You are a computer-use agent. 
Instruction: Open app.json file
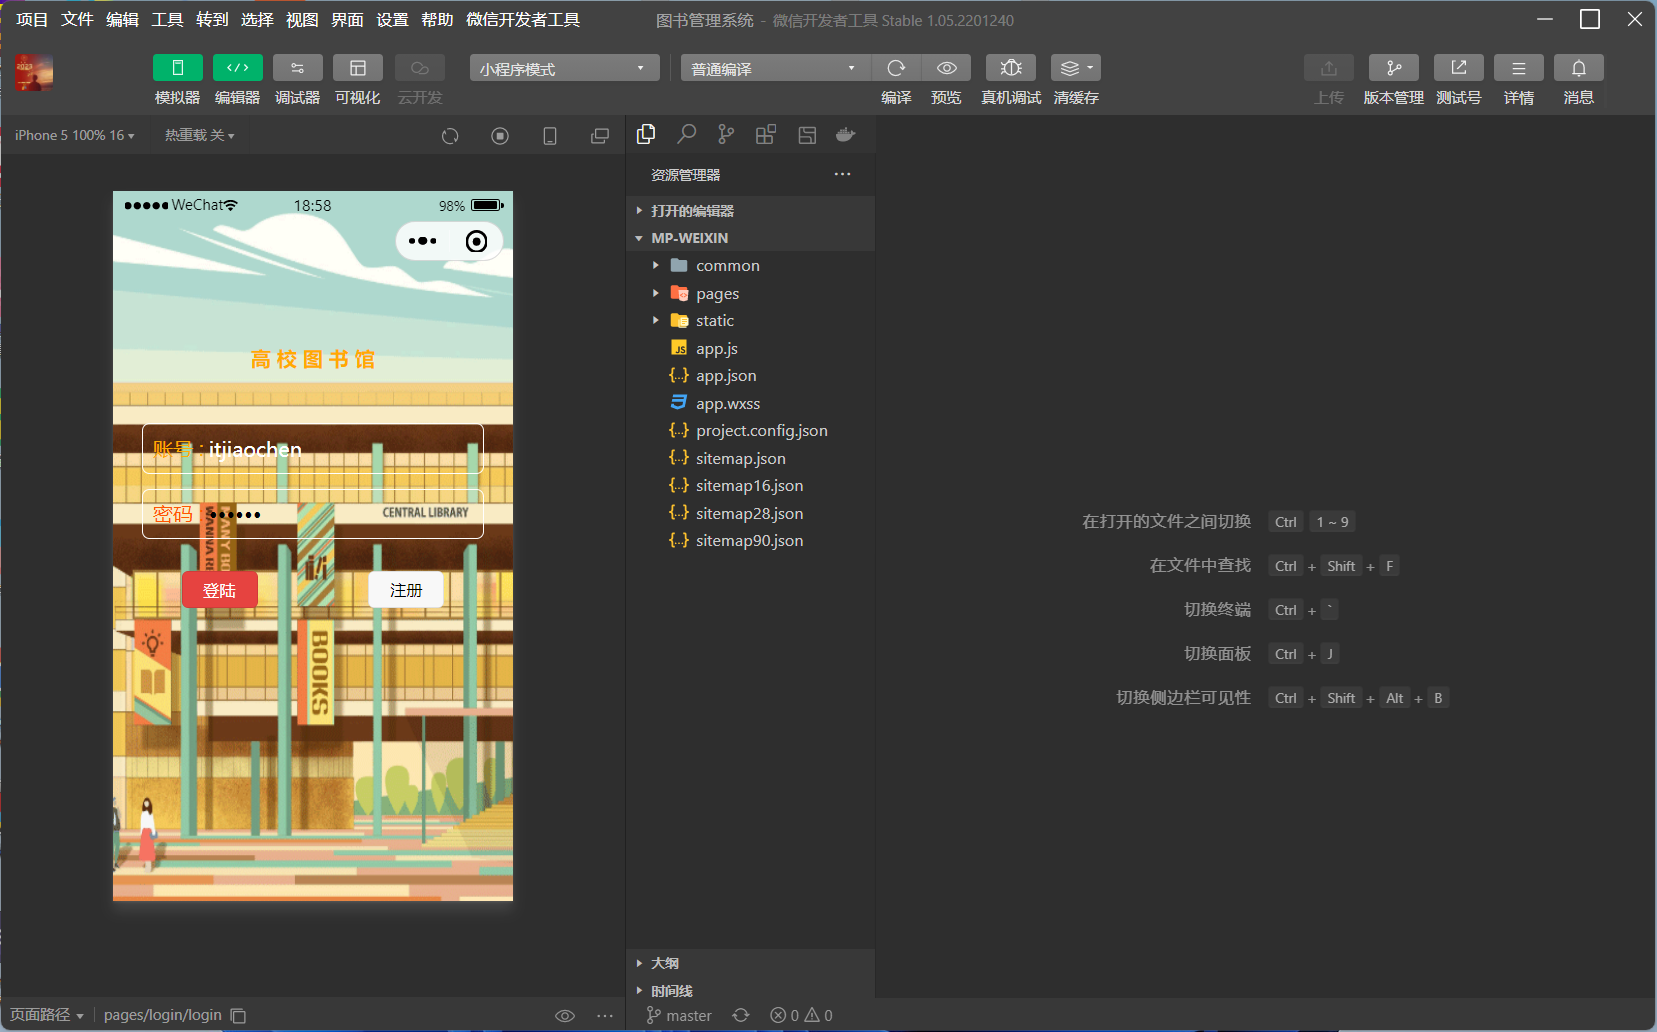[x=750, y=375]
